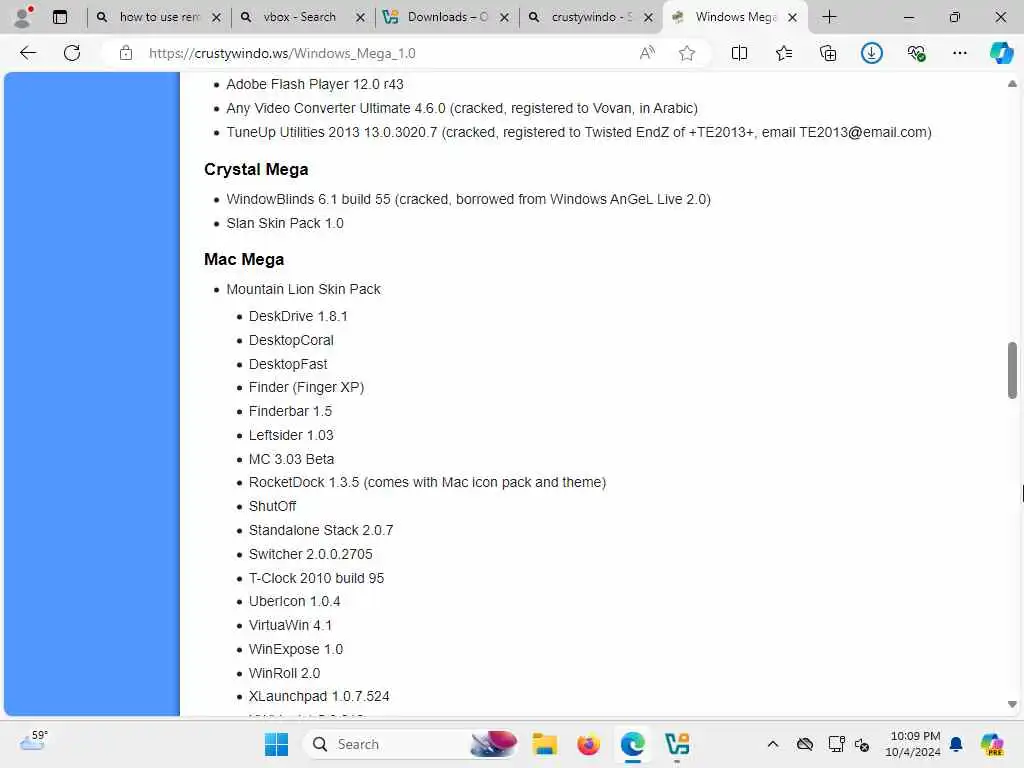Show hidden system tray icons
This screenshot has width=1024, height=768.
773,744
